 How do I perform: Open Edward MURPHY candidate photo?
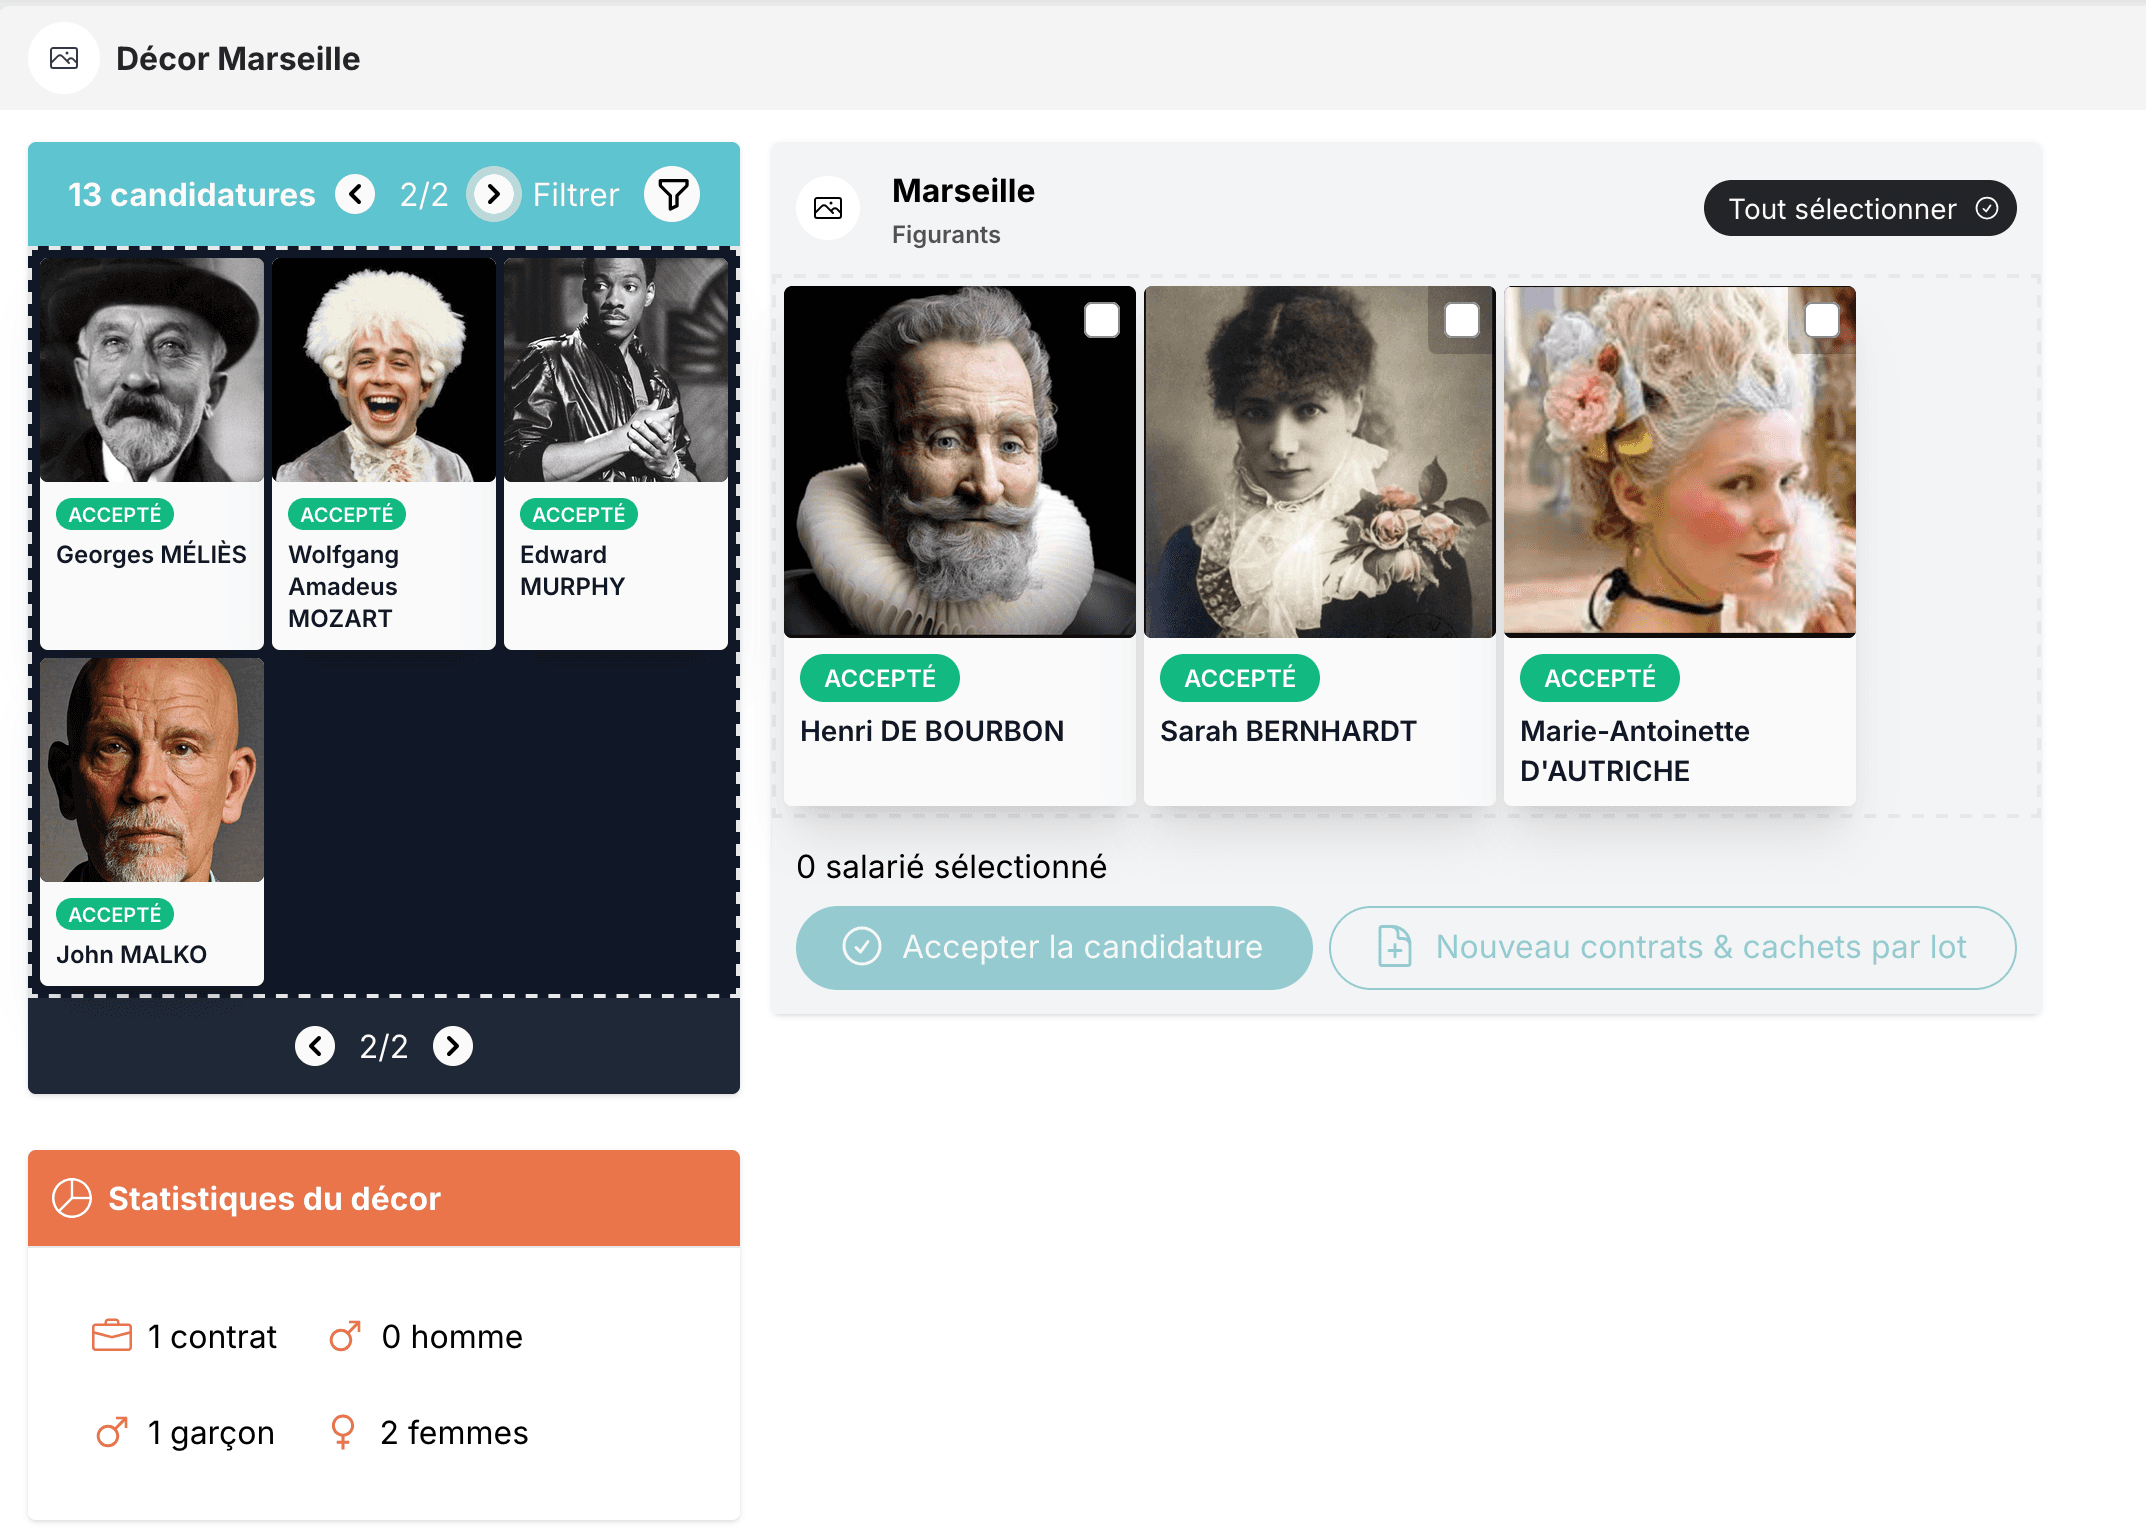tap(616, 370)
